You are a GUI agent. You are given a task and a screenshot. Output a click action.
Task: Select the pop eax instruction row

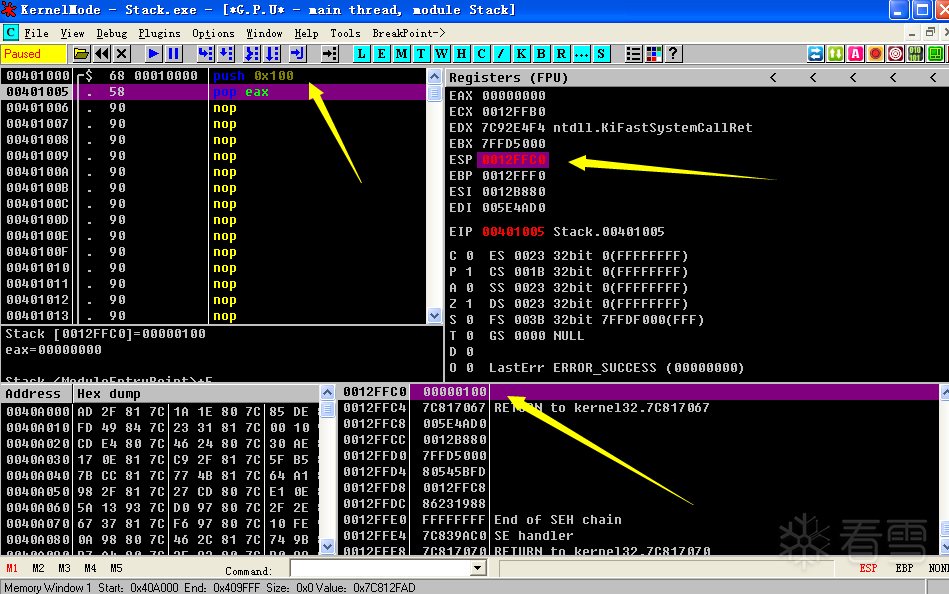tap(215, 92)
